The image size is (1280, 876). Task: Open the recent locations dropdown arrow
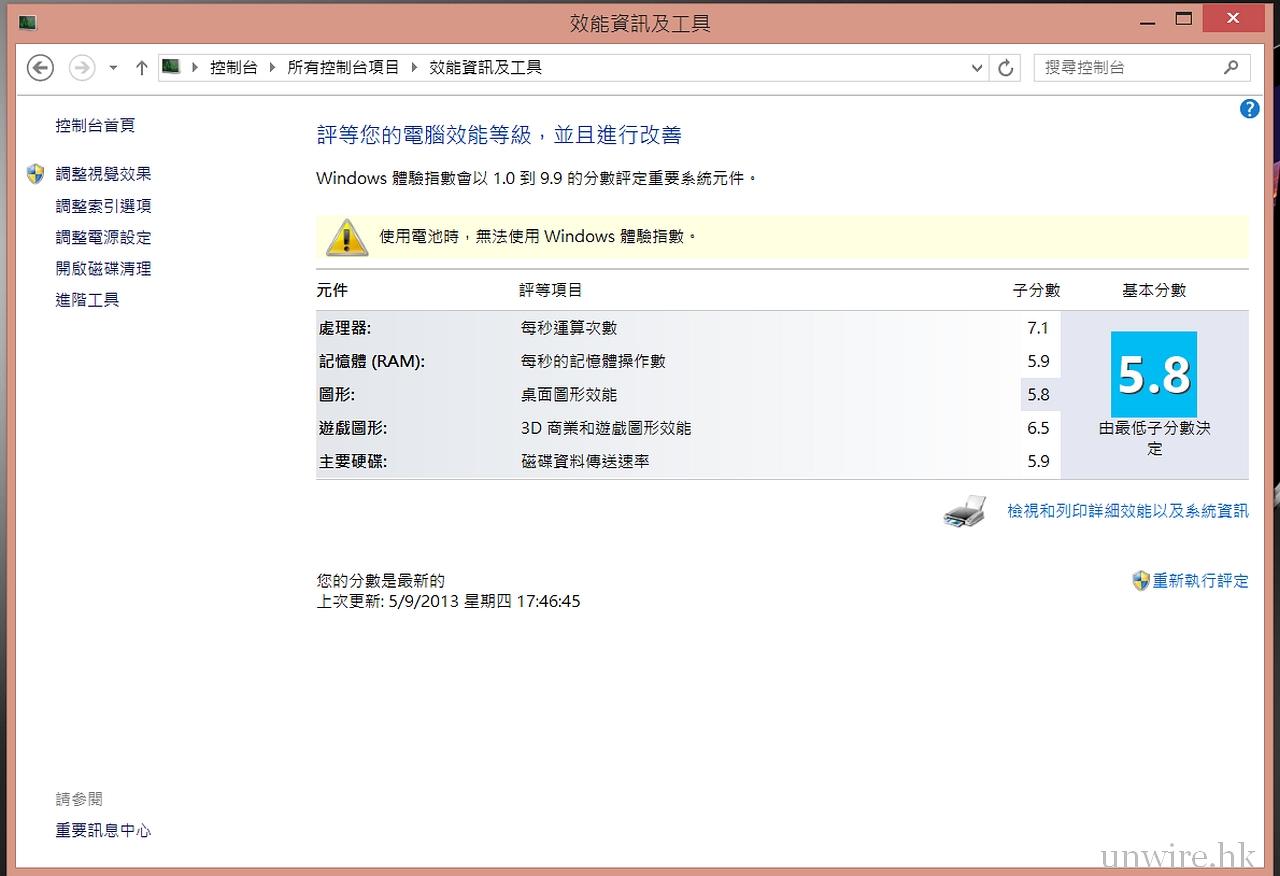pyautogui.click(x=113, y=68)
